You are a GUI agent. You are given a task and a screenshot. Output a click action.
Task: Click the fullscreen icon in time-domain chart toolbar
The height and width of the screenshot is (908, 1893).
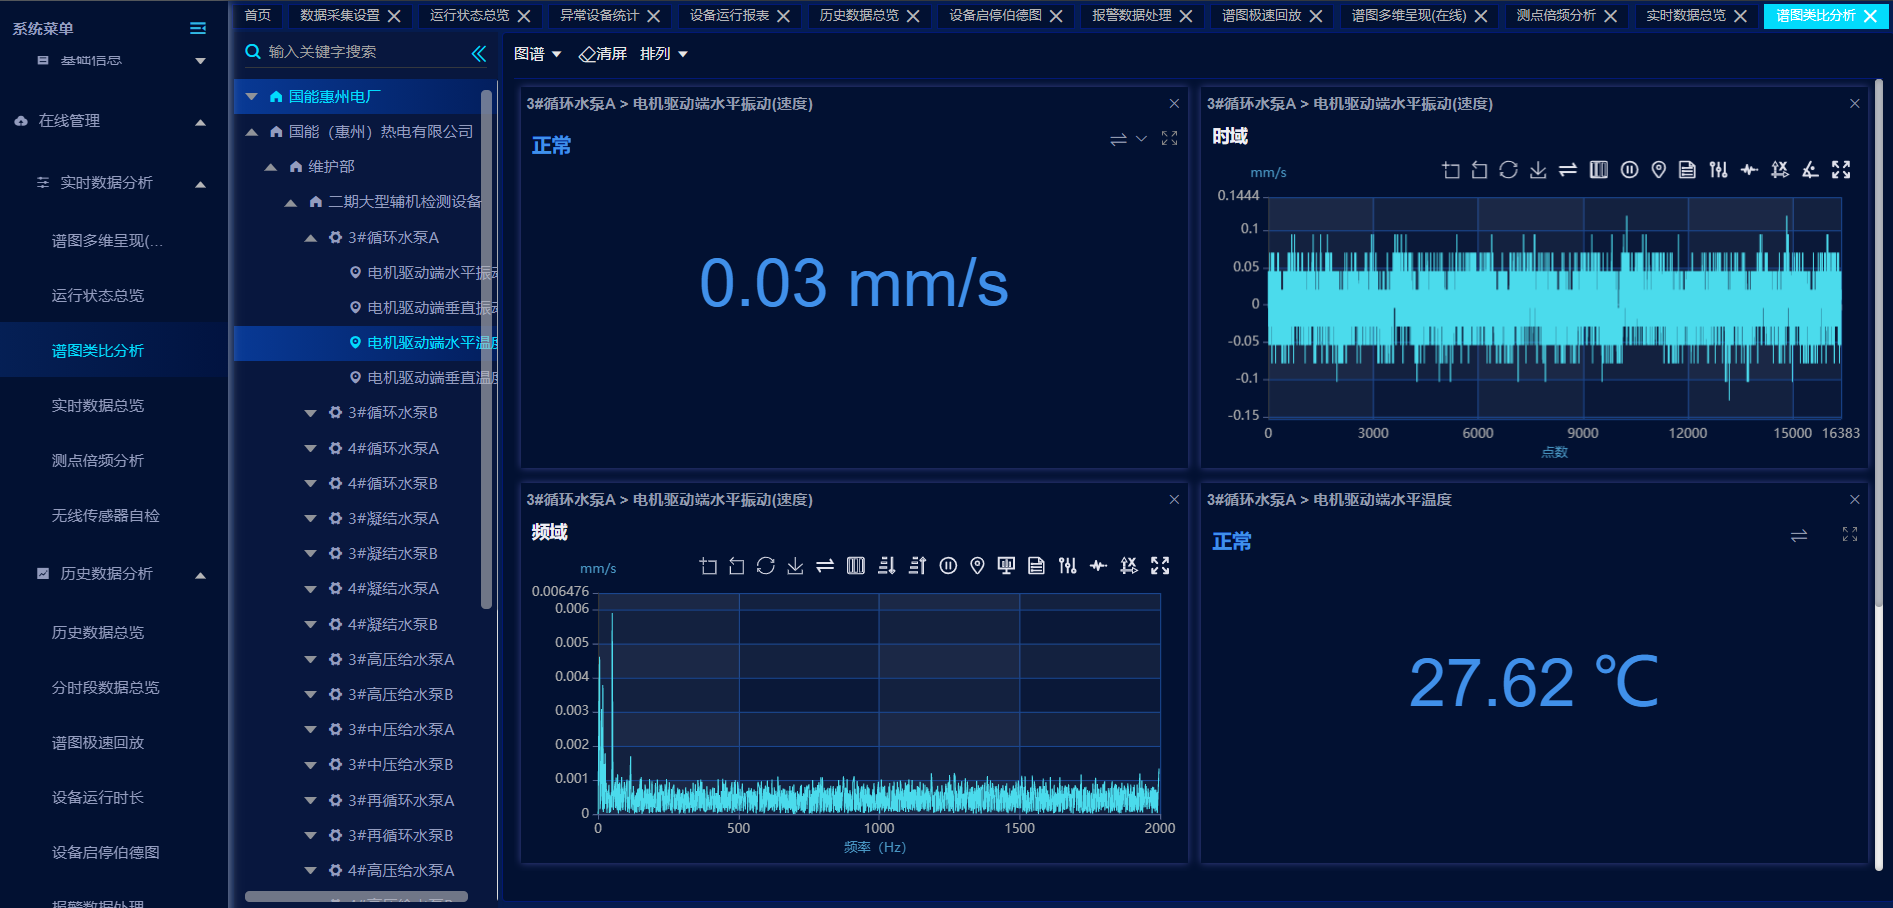pos(1841,170)
